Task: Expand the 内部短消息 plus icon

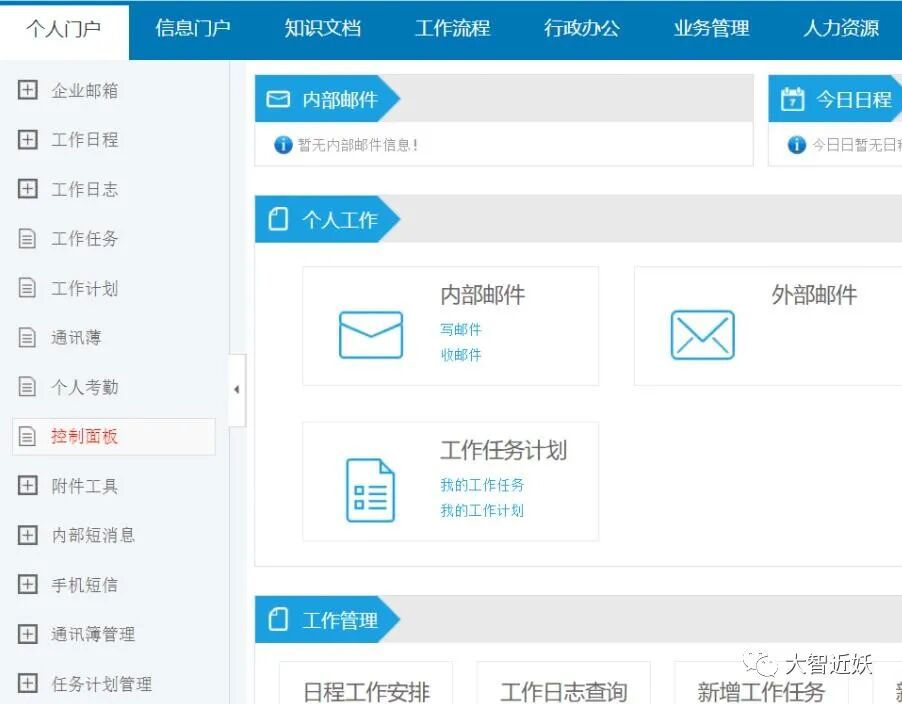Action: click(x=28, y=535)
